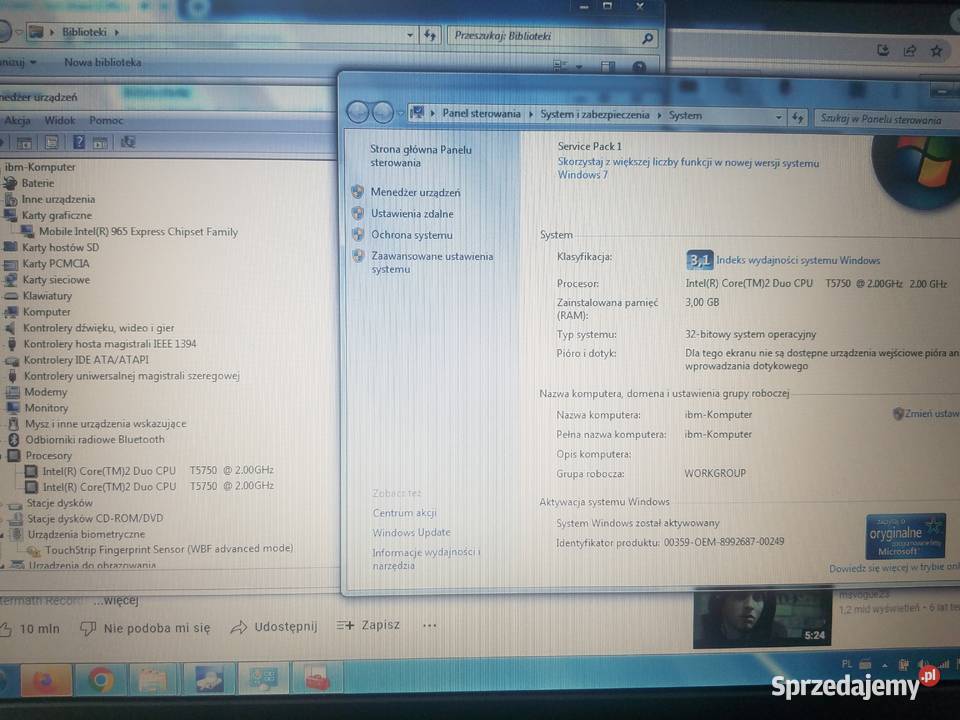This screenshot has width=960, height=720.
Task: Click refresh button in Biblioteki address bar
Action: coord(430,36)
